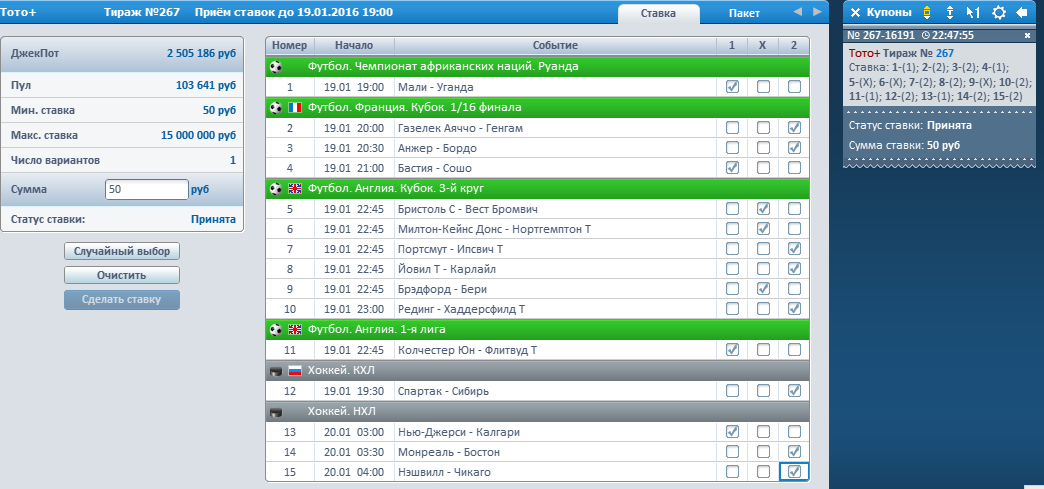The width and height of the screenshot is (1044, 489).
Task: Close coupon № 267-16191
Action: (1027, 35)
